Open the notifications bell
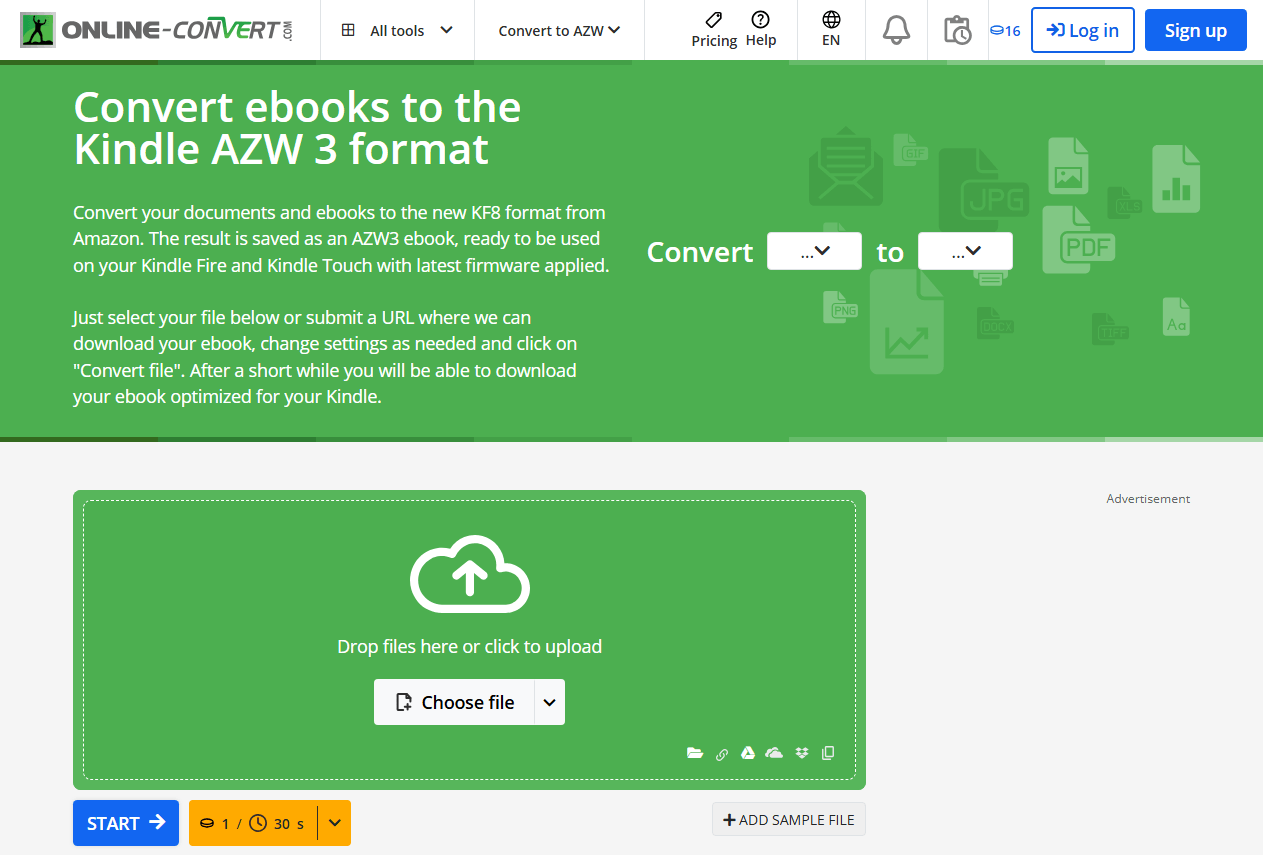The width and height of the screenshot is (1263, 855). (896, 30)
